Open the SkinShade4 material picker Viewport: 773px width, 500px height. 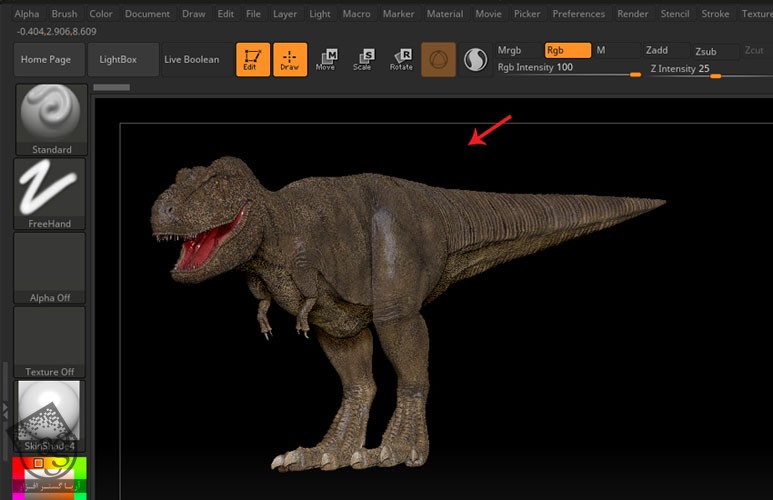(50, 415)
